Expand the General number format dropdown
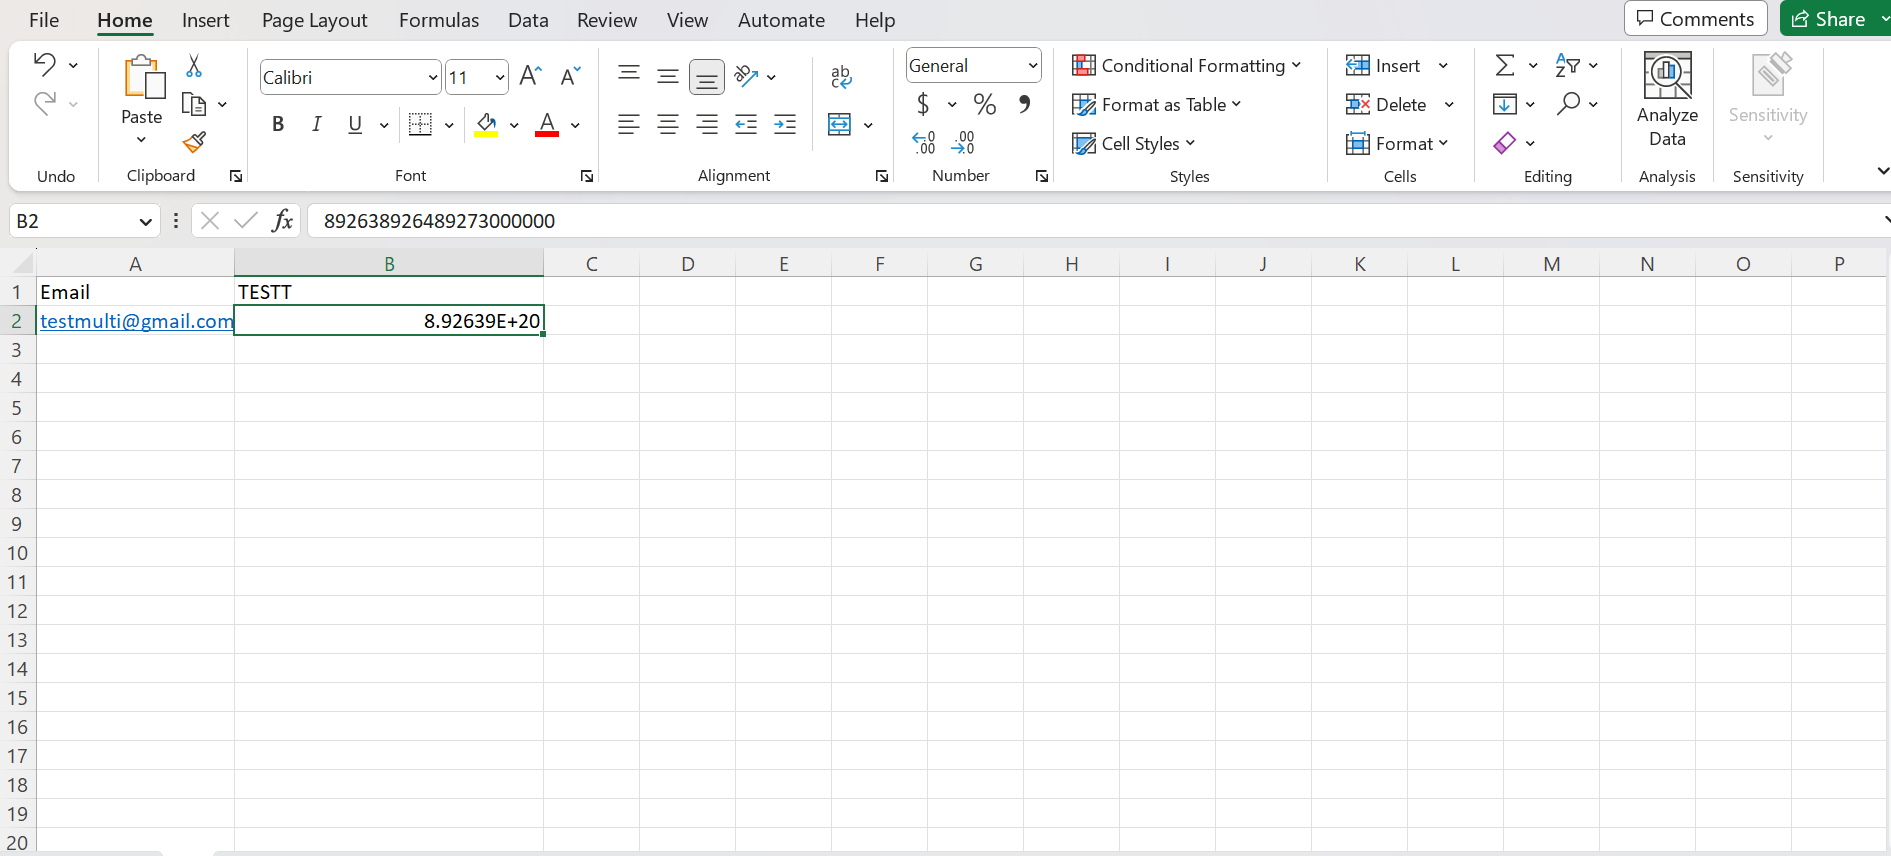 coord(1032,66)
